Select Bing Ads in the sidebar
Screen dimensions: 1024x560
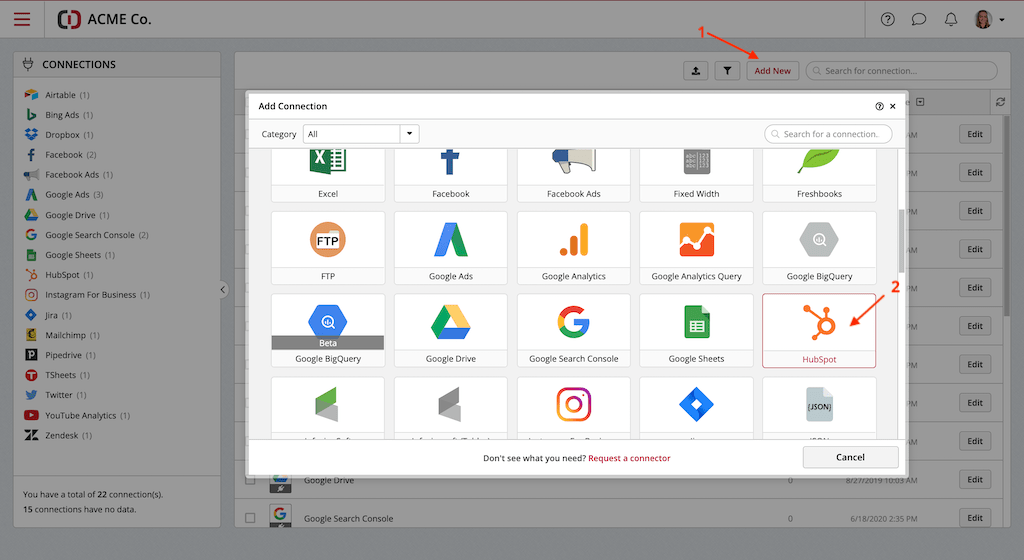(x=59, y=115)
